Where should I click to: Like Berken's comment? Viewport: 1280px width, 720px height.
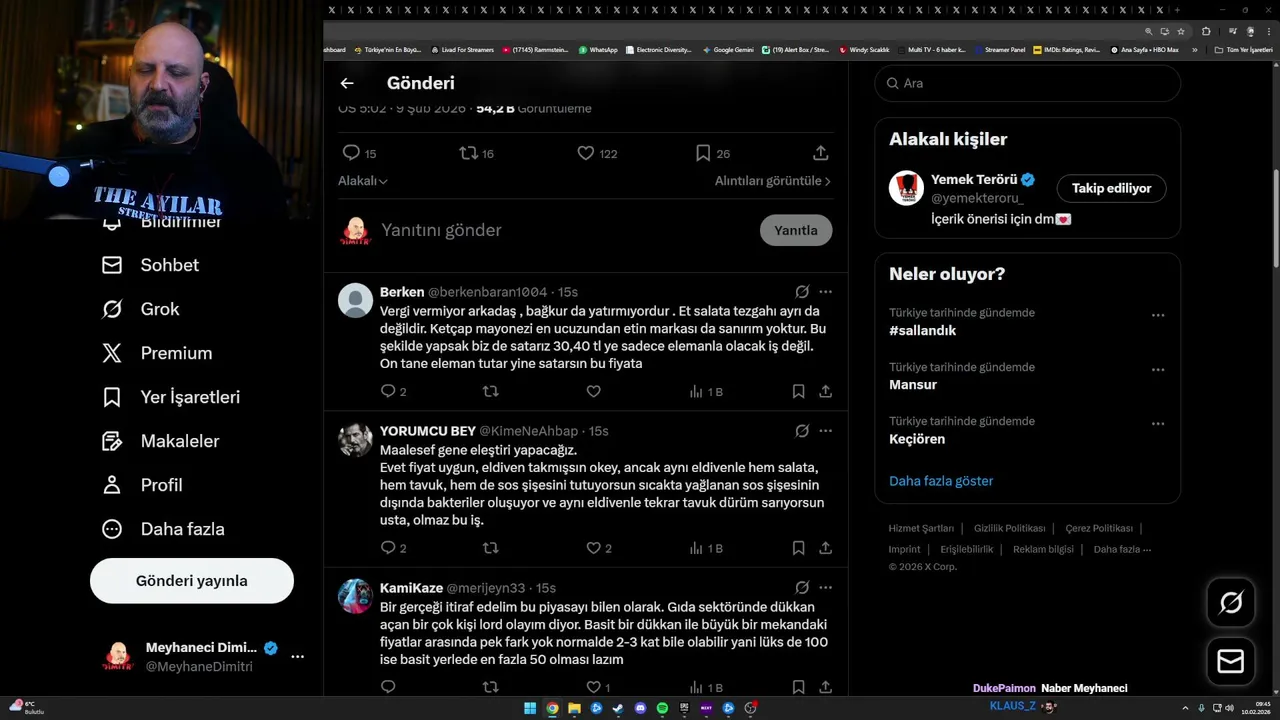pos(593,391)
